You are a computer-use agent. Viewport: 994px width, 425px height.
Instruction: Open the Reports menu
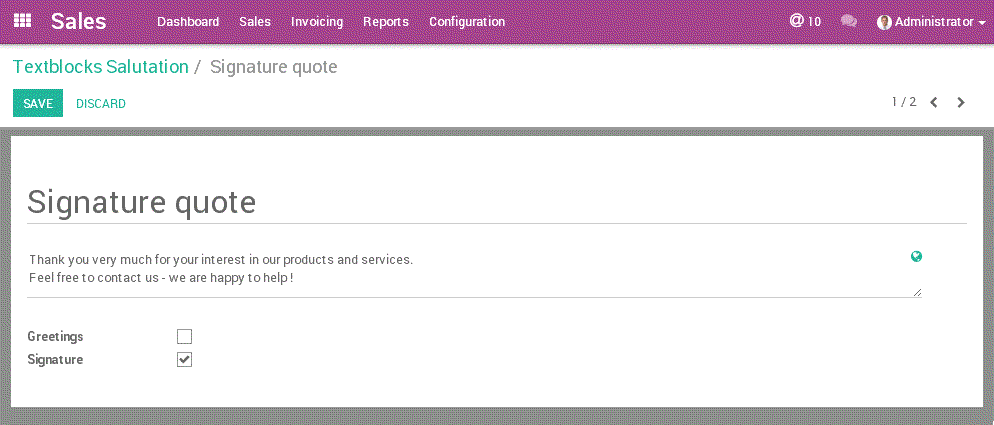pos(386,22)
